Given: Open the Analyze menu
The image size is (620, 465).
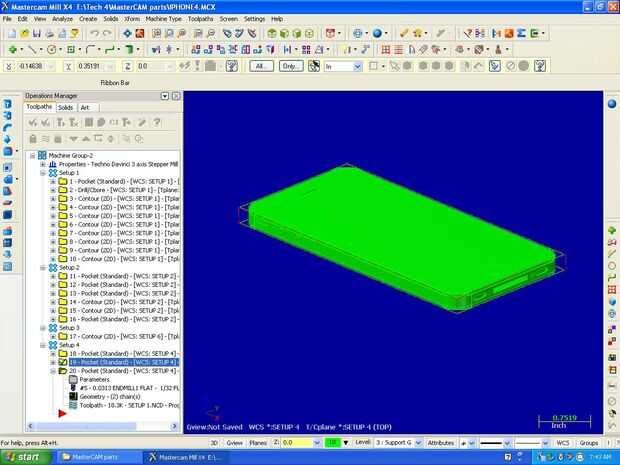Looking at the screenshot, I should pyautogui.click(x=62, y=19).
